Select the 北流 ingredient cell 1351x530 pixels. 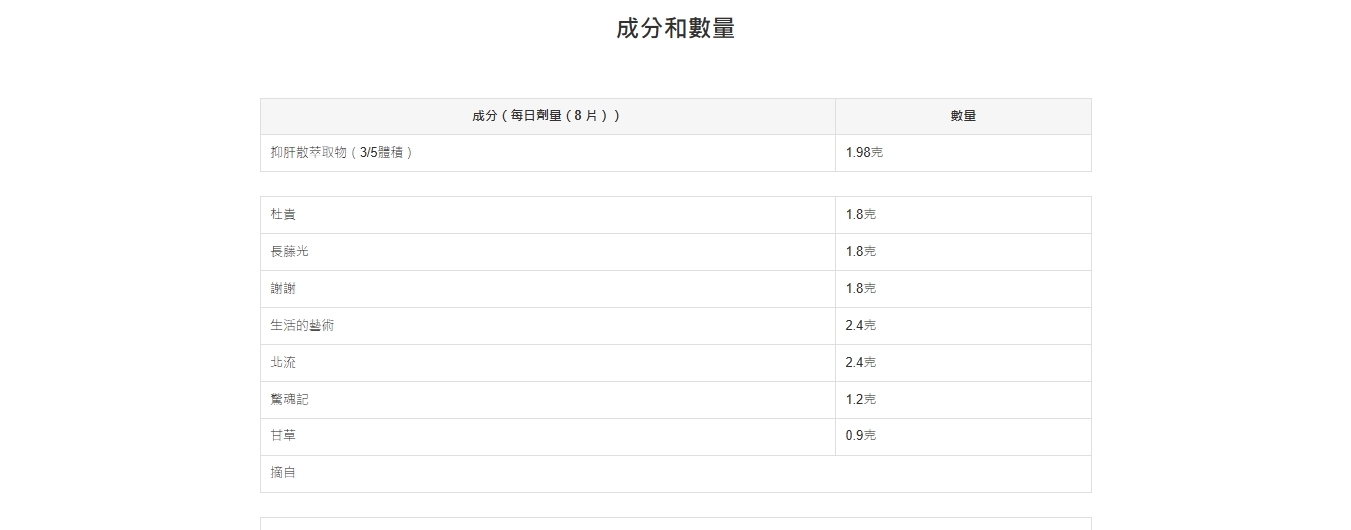[x=283, y=363]
